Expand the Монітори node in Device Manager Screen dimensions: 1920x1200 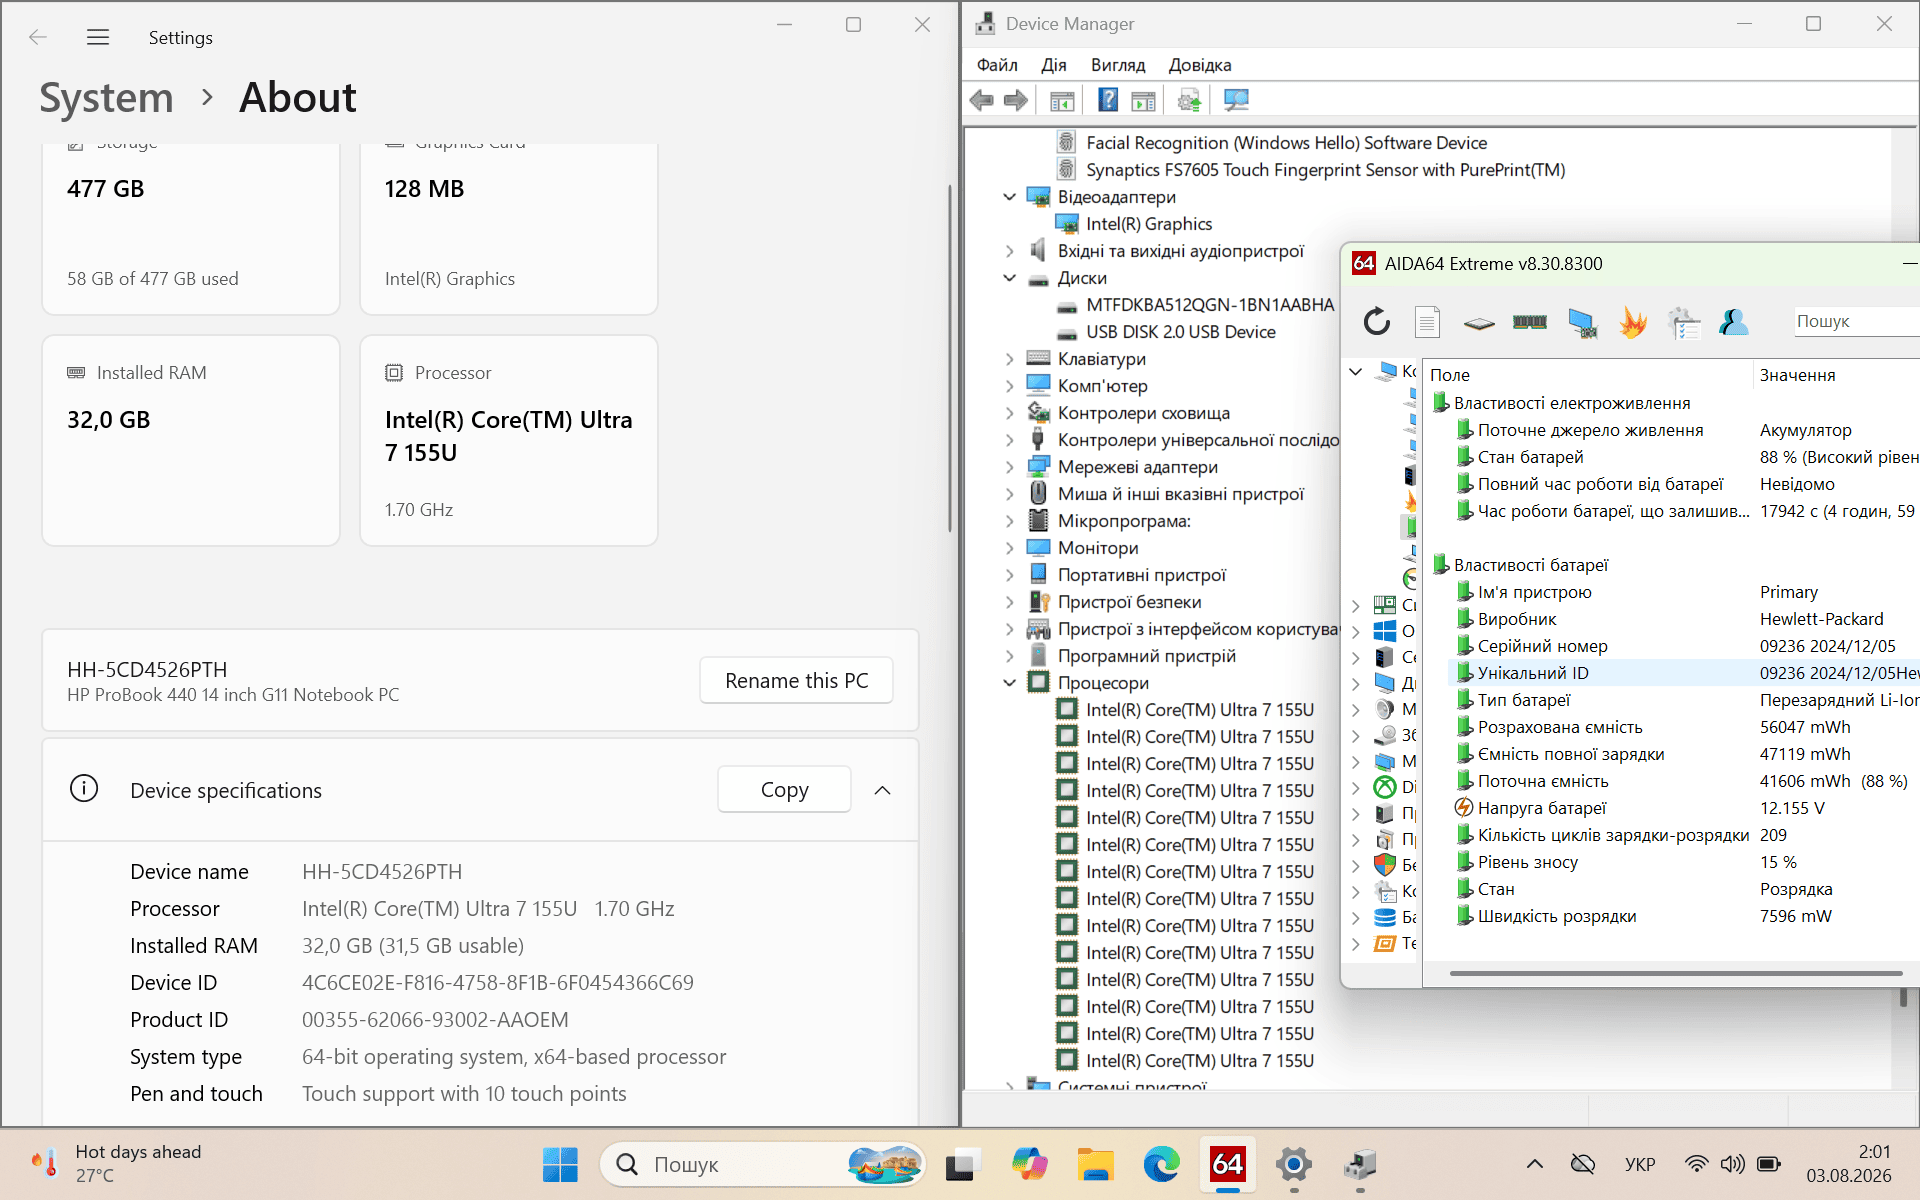[1010, 548]
